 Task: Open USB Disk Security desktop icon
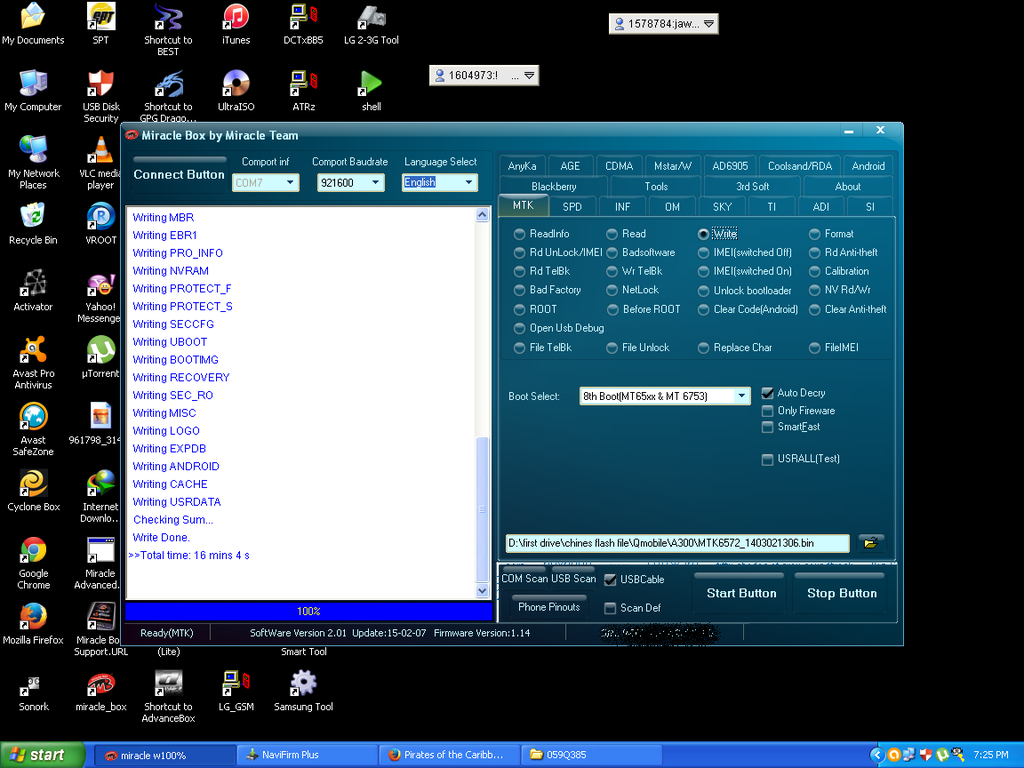click(101, 96)
